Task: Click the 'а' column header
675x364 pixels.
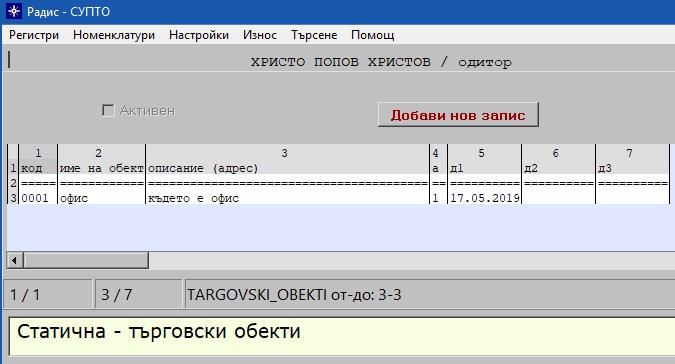Action: 439,168
